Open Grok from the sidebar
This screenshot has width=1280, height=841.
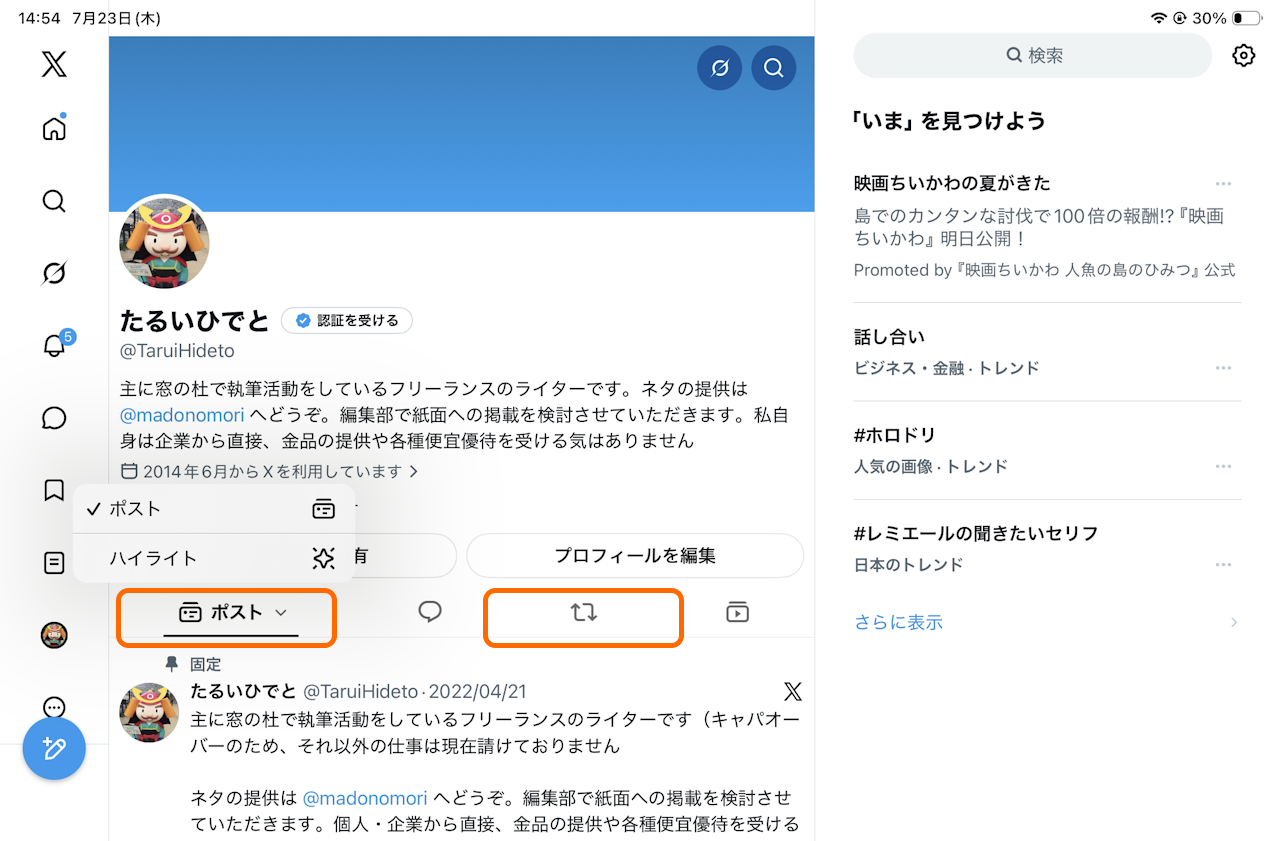(x=54, y=273)
